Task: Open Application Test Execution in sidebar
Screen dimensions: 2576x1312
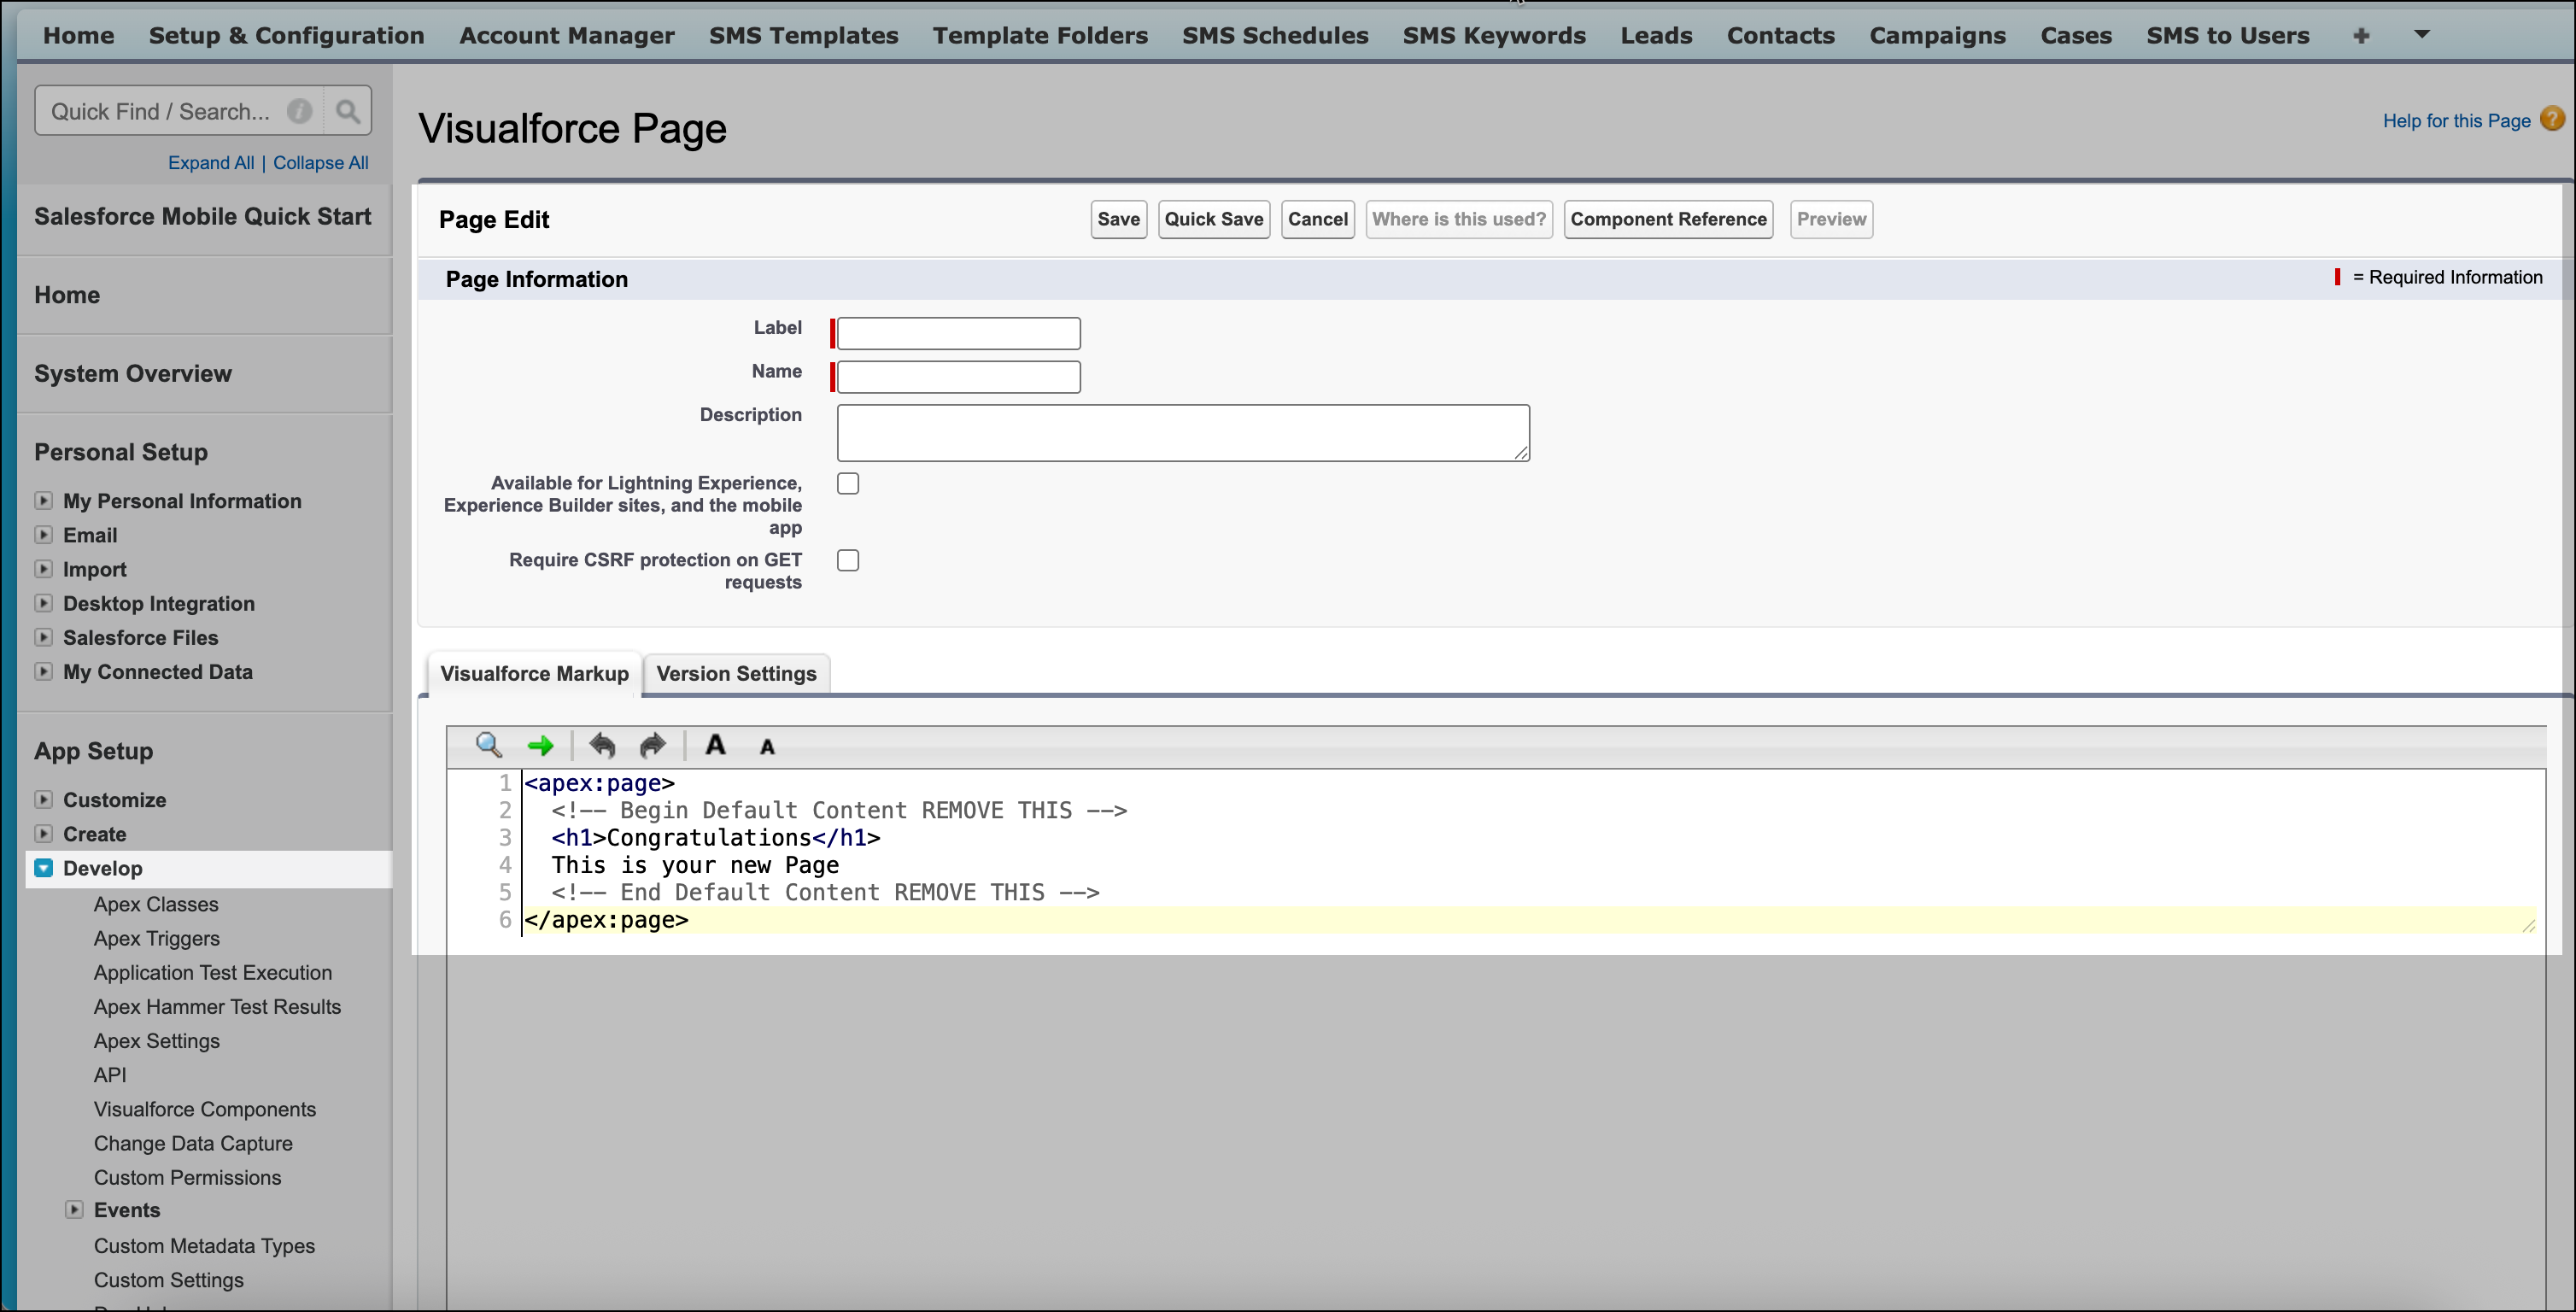Action: tap(213, 972)
